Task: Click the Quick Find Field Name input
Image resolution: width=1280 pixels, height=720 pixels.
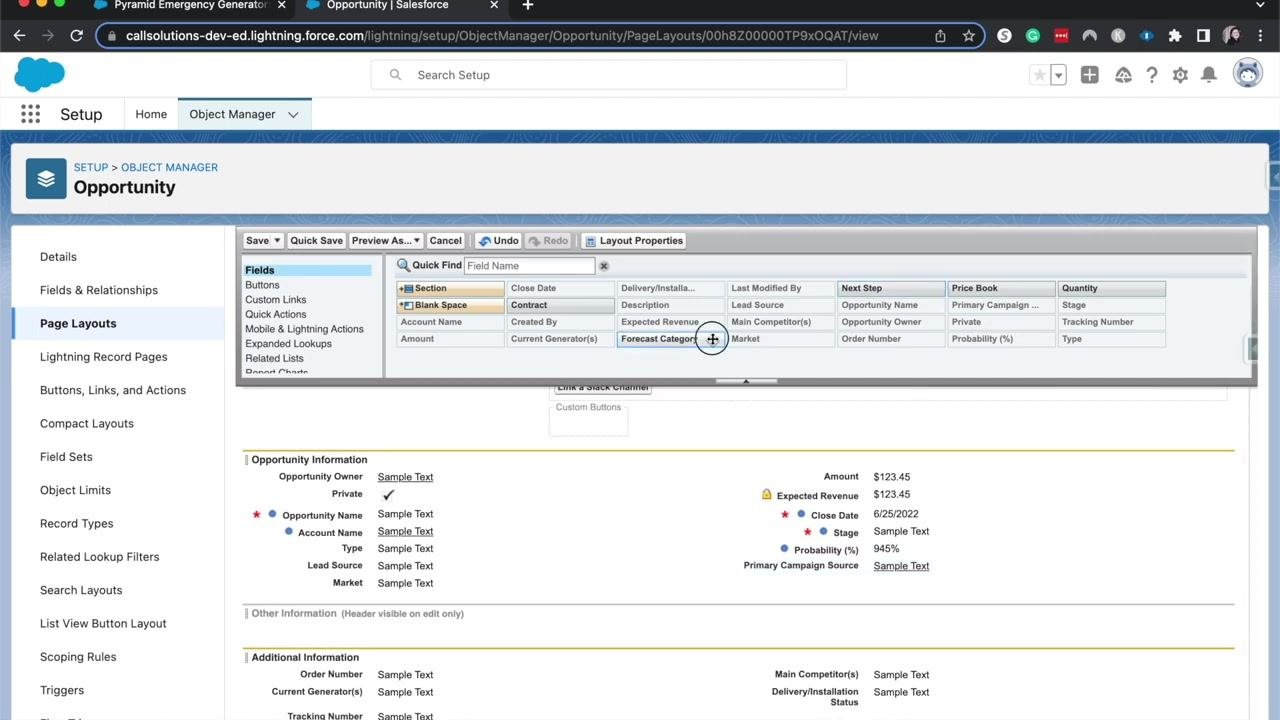Action: pyautogui.click(x=530, y=266)
